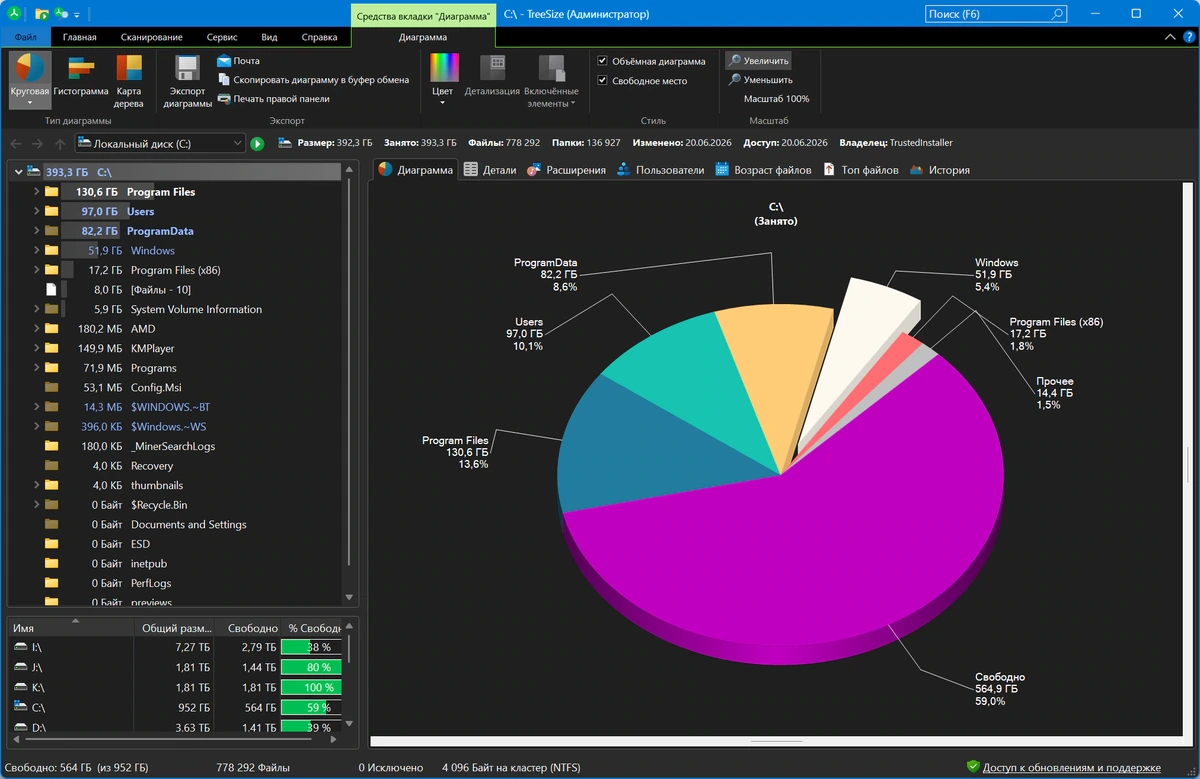
Task: Open the Возраст файлов tab
Action: pos(763,170)
